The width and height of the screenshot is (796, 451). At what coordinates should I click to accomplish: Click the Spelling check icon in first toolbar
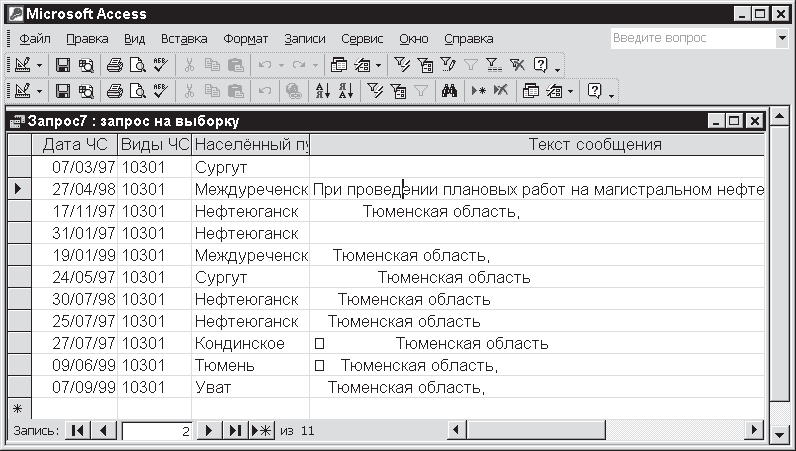tap(160, 65)
